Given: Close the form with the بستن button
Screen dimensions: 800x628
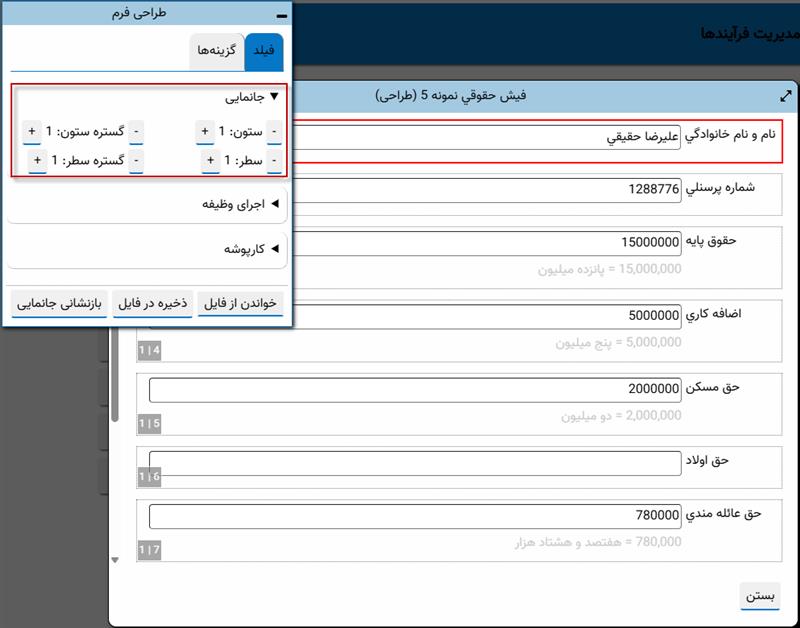Looking at the screenshot, I should [761, 596].
